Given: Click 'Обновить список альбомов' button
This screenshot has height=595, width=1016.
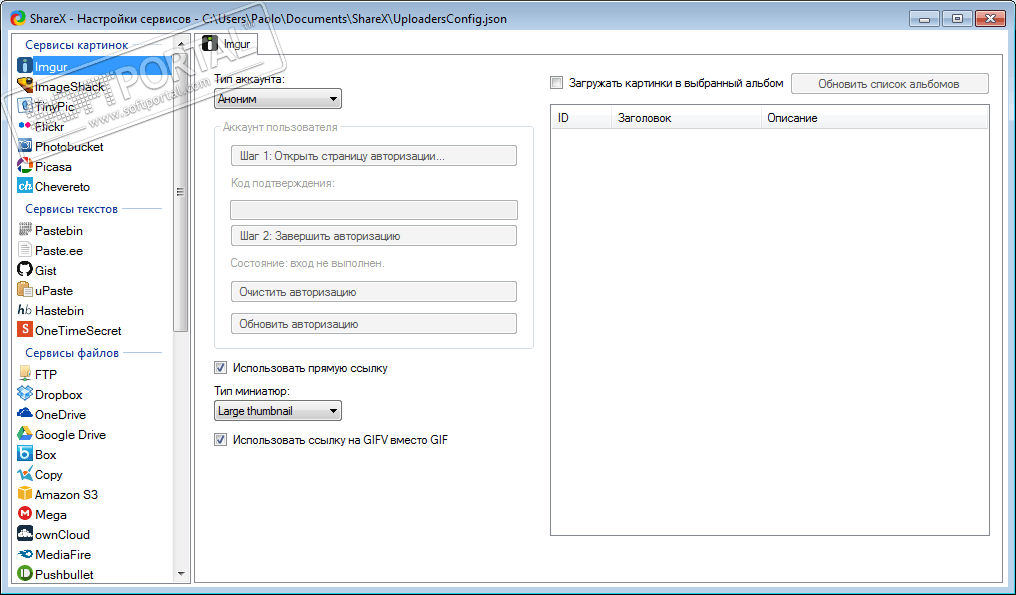Looking at the screenshot, I should coord(889,84).
